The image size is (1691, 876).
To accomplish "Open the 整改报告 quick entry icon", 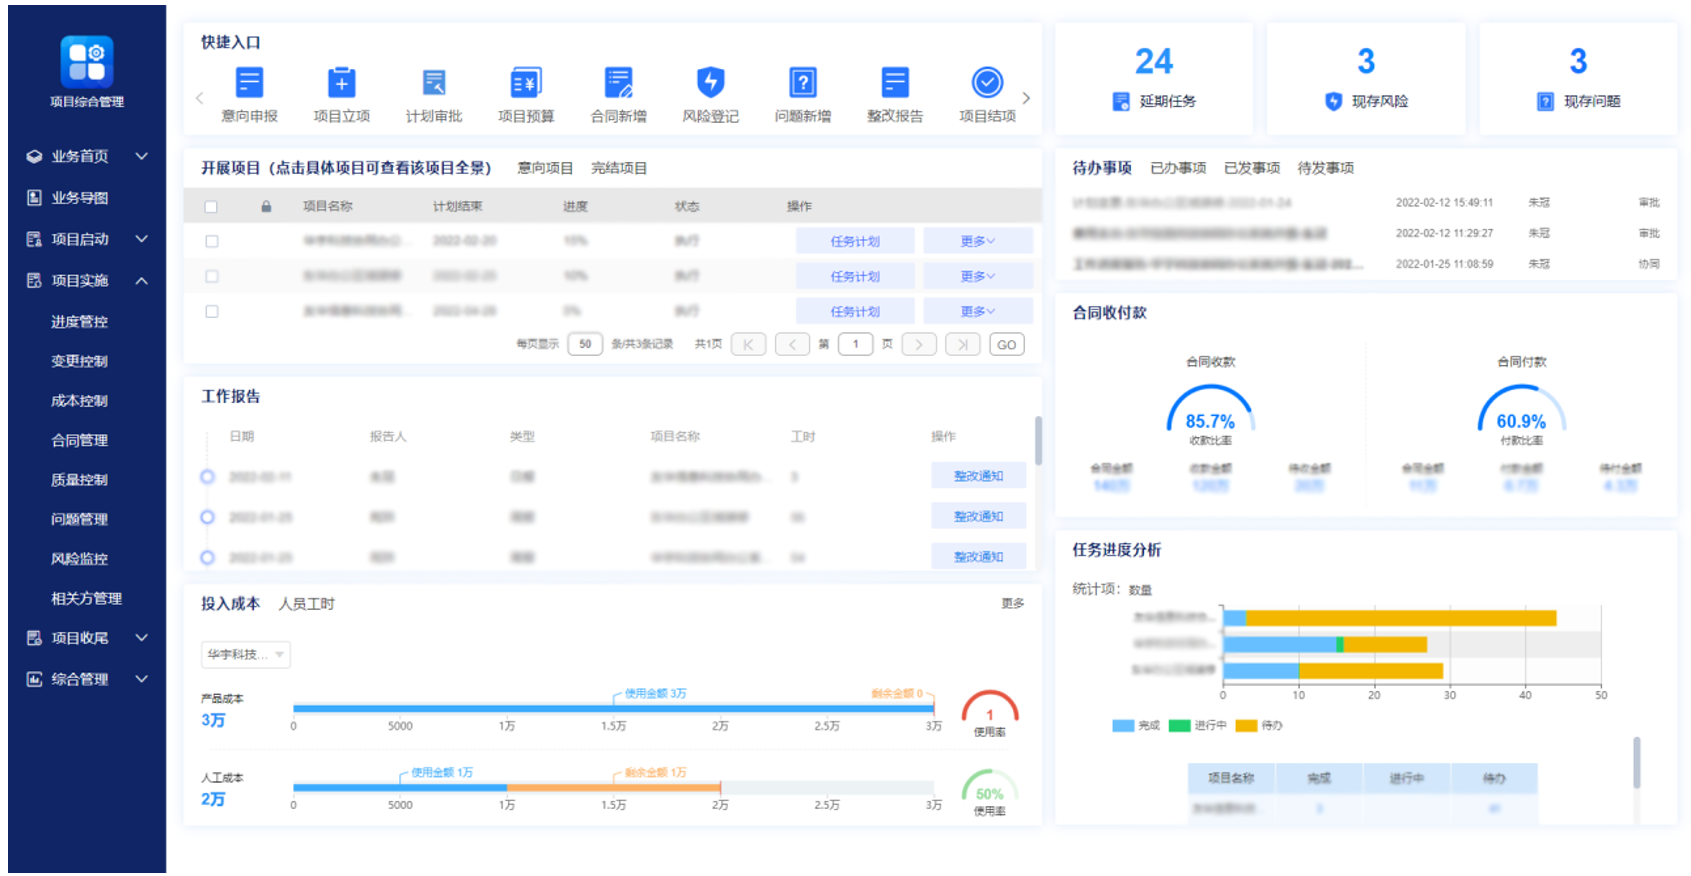I will point(895,82).
